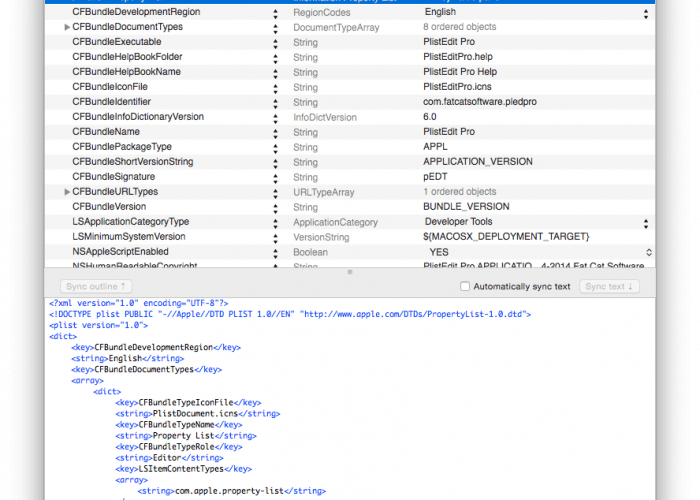Click the XML declaration line in editor
The height and width of the screenshot is (500, 700).
[x=138, y=303]
